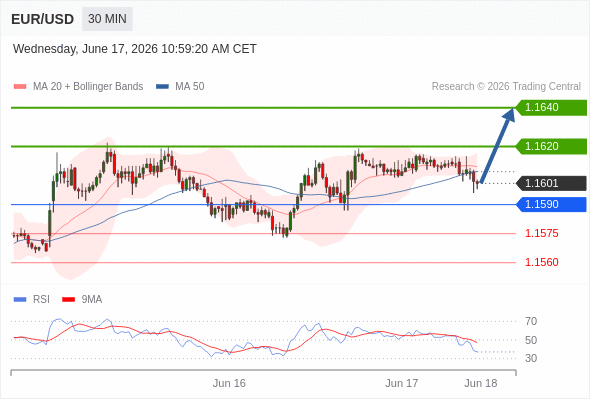Click the red 1.1560 support label
The height and width of the screenshot is (400, 590).
(541, 262)
